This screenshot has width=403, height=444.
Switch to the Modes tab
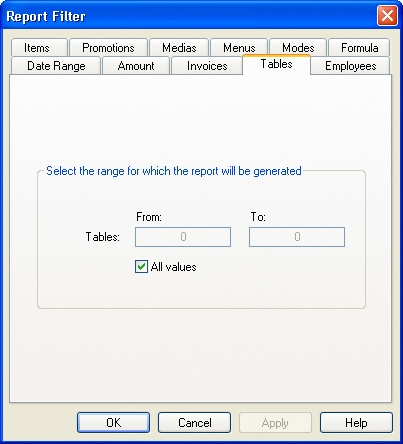(298, 48)
